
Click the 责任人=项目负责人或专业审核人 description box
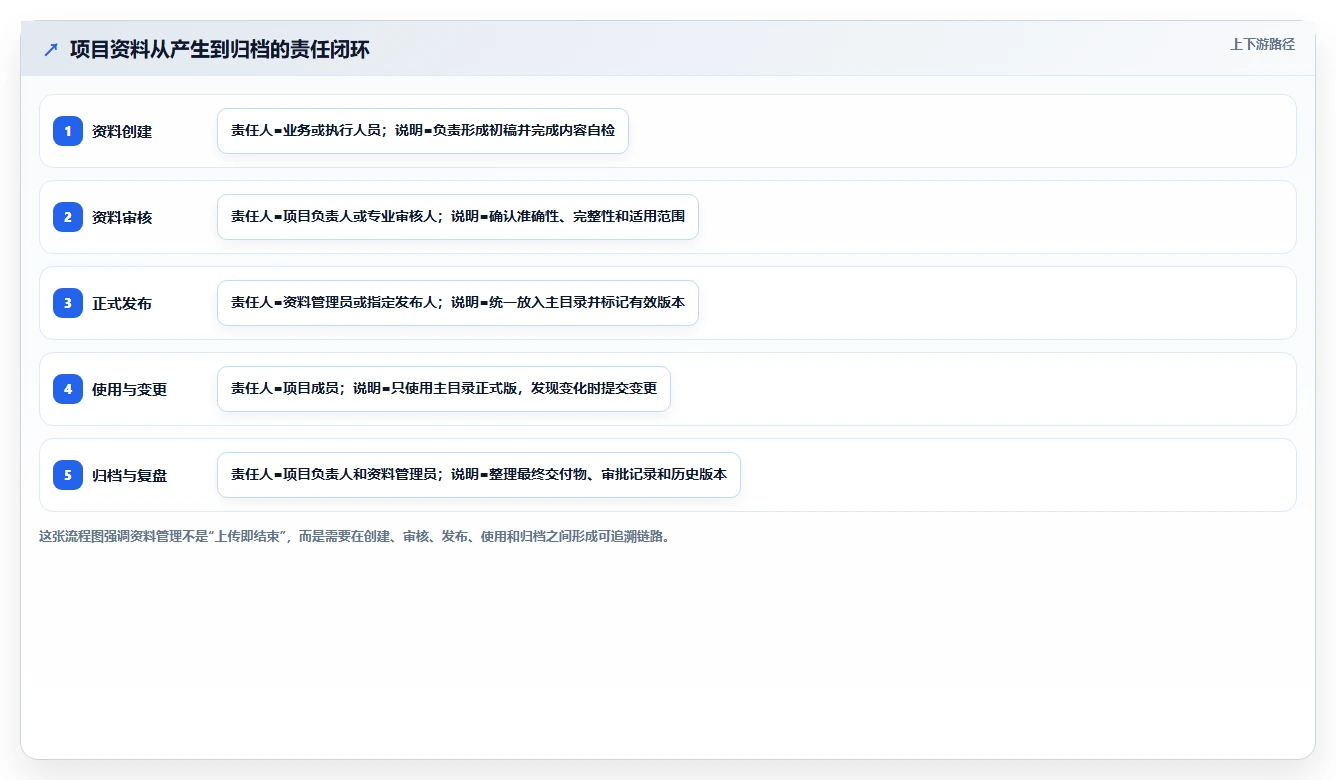tap(458, 217)
